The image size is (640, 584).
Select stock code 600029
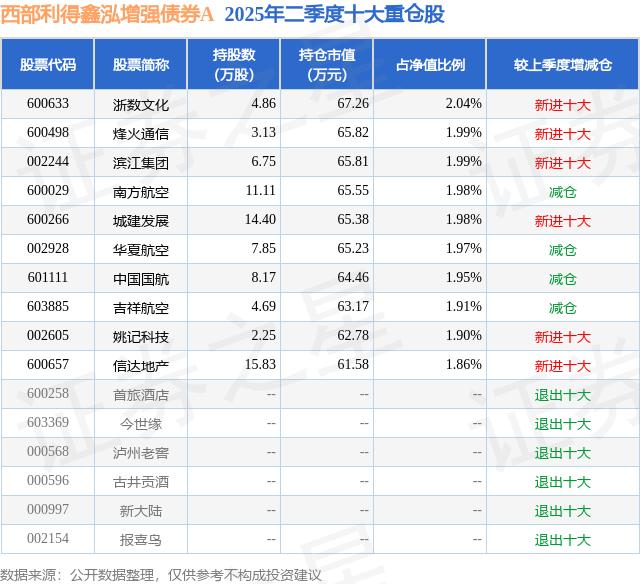coord(48,191)
